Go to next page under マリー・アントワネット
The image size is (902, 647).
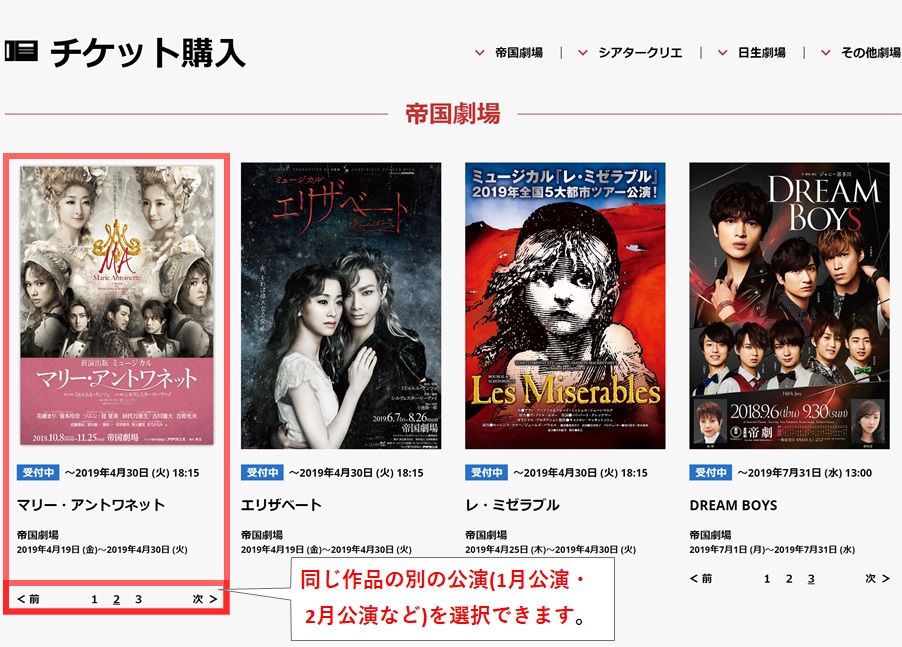coord(205,599)
